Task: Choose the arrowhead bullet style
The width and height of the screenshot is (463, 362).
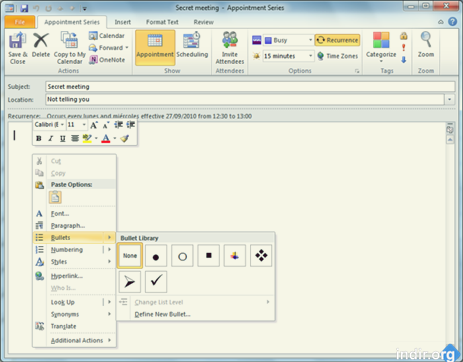Action: pyautogui.click(x=130, y=282)
